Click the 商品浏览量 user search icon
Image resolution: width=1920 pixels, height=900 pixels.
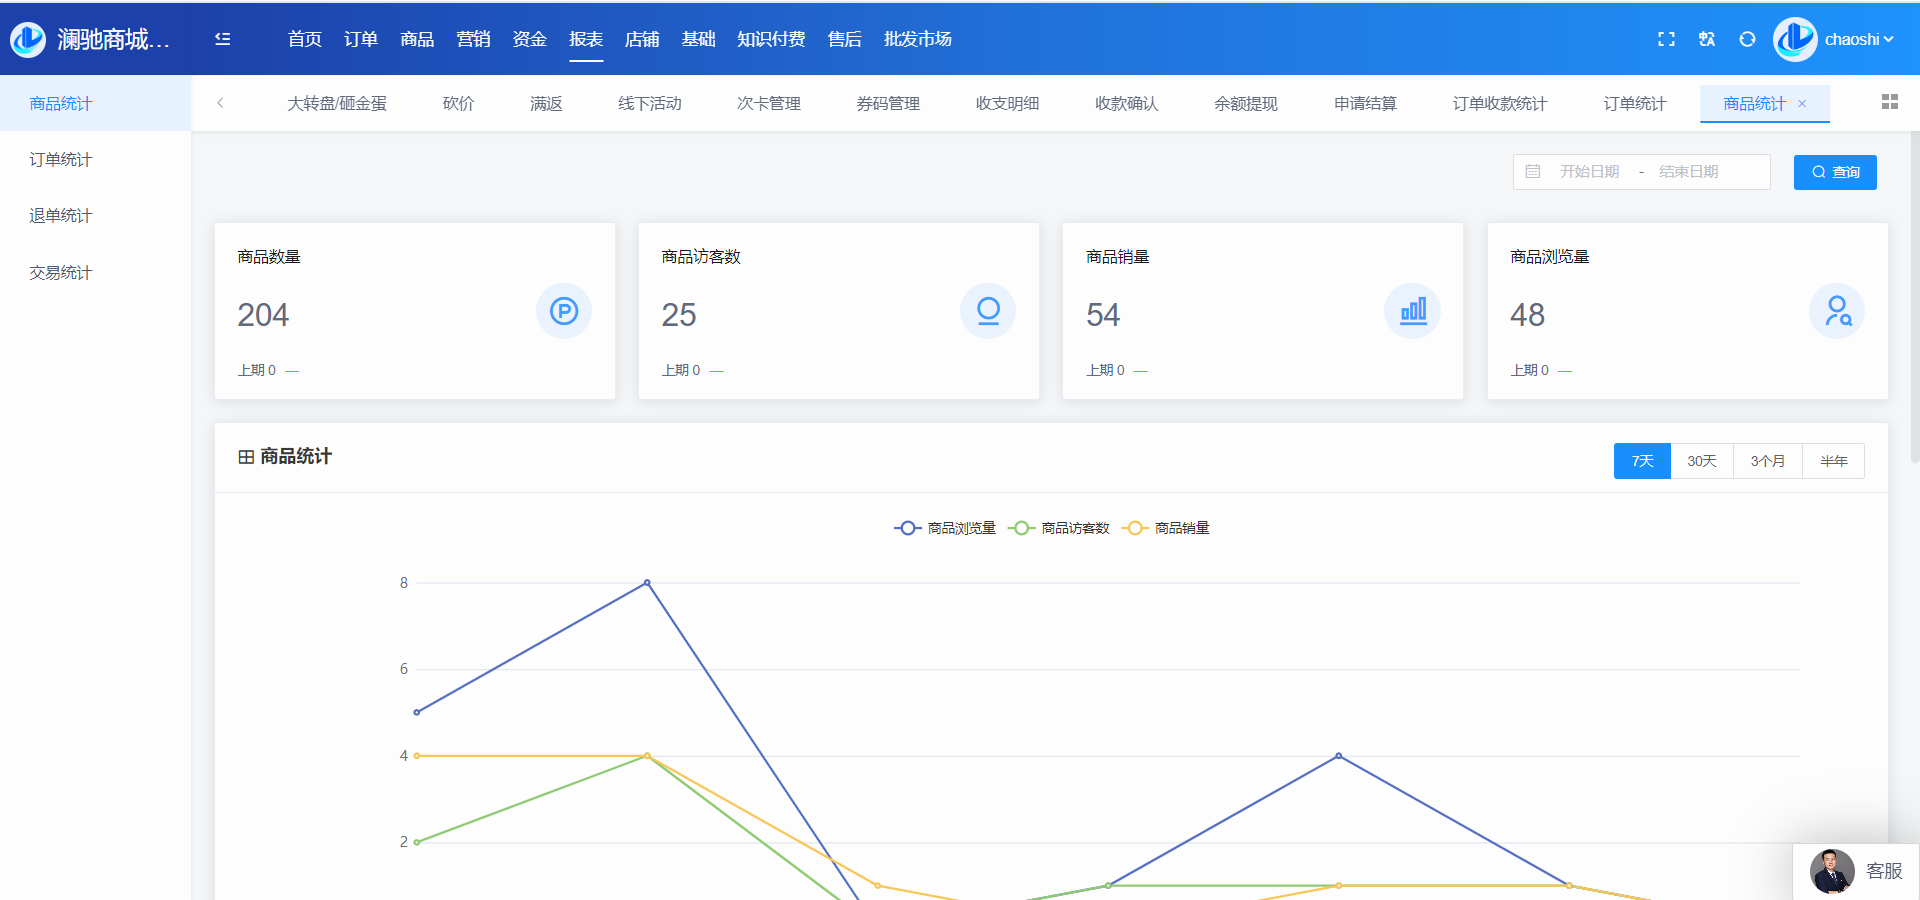click(x=1836, y=311)
